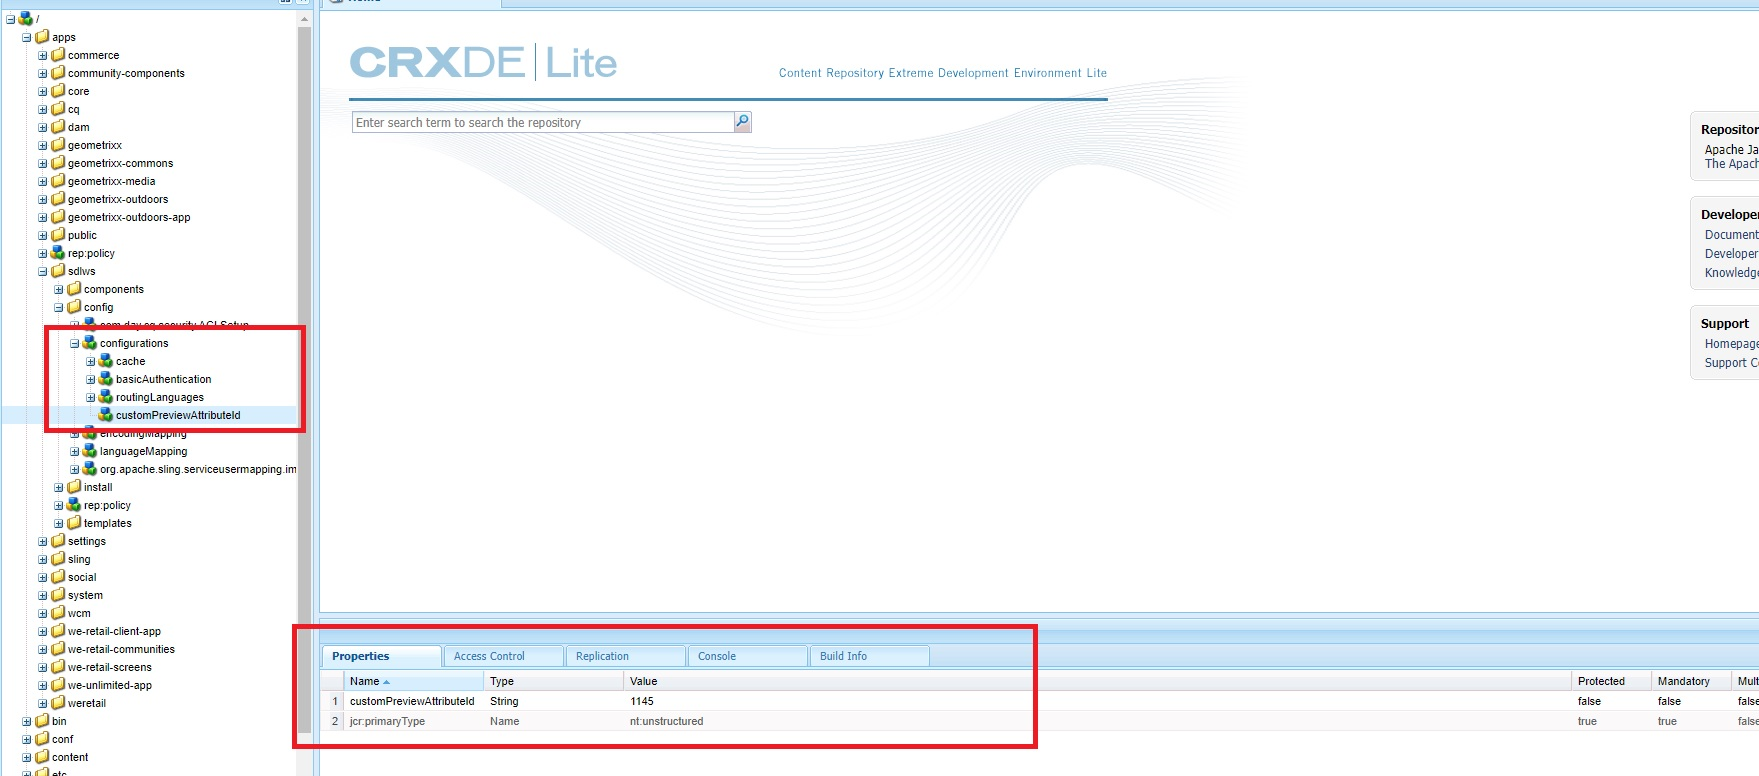Click the commerce folder icon
The image size is (1759, 776).
tap(58, 55)
